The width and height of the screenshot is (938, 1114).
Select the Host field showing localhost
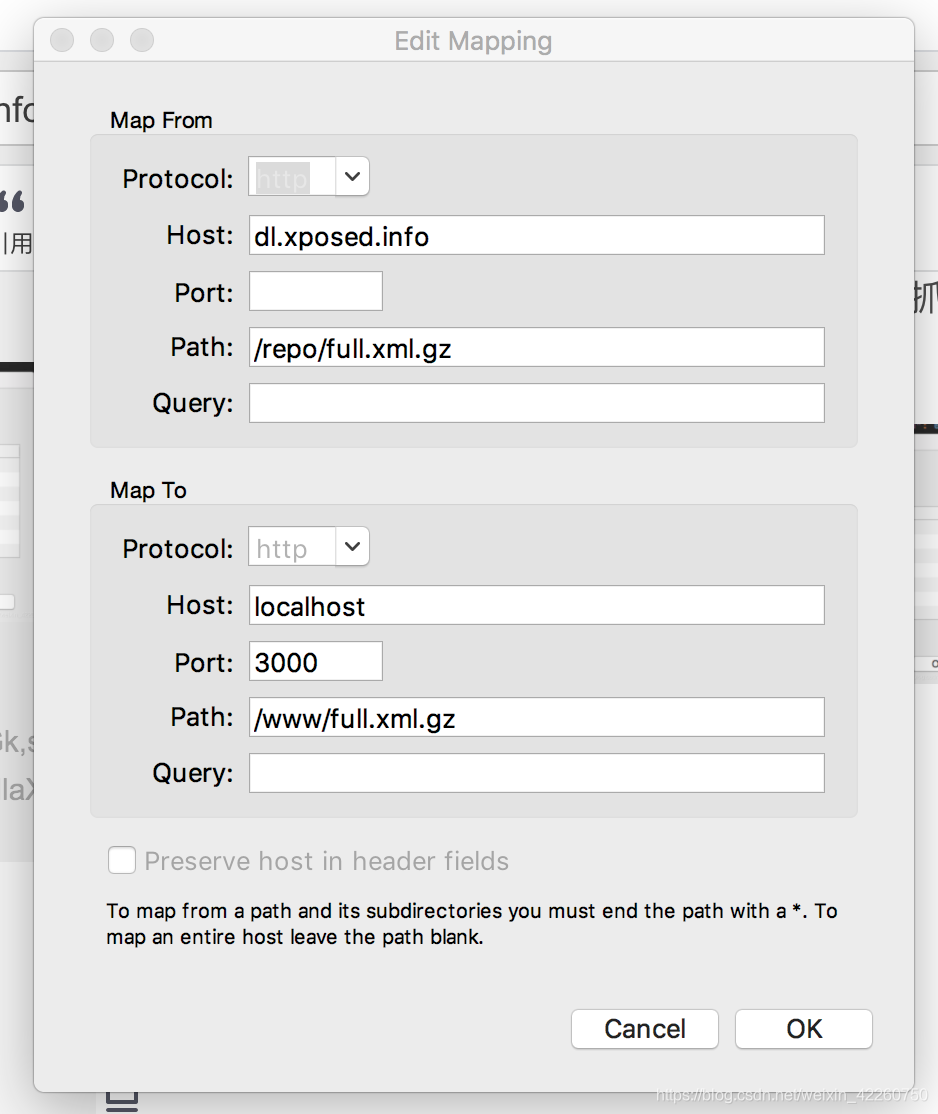536,605
